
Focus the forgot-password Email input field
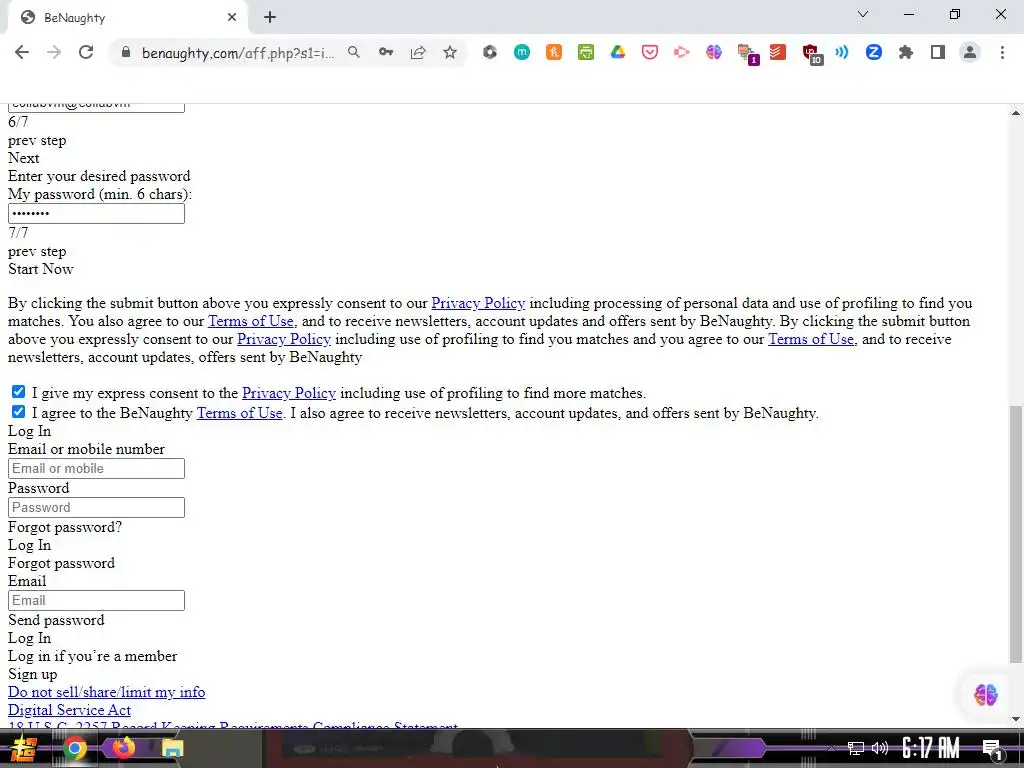point(96,600)
